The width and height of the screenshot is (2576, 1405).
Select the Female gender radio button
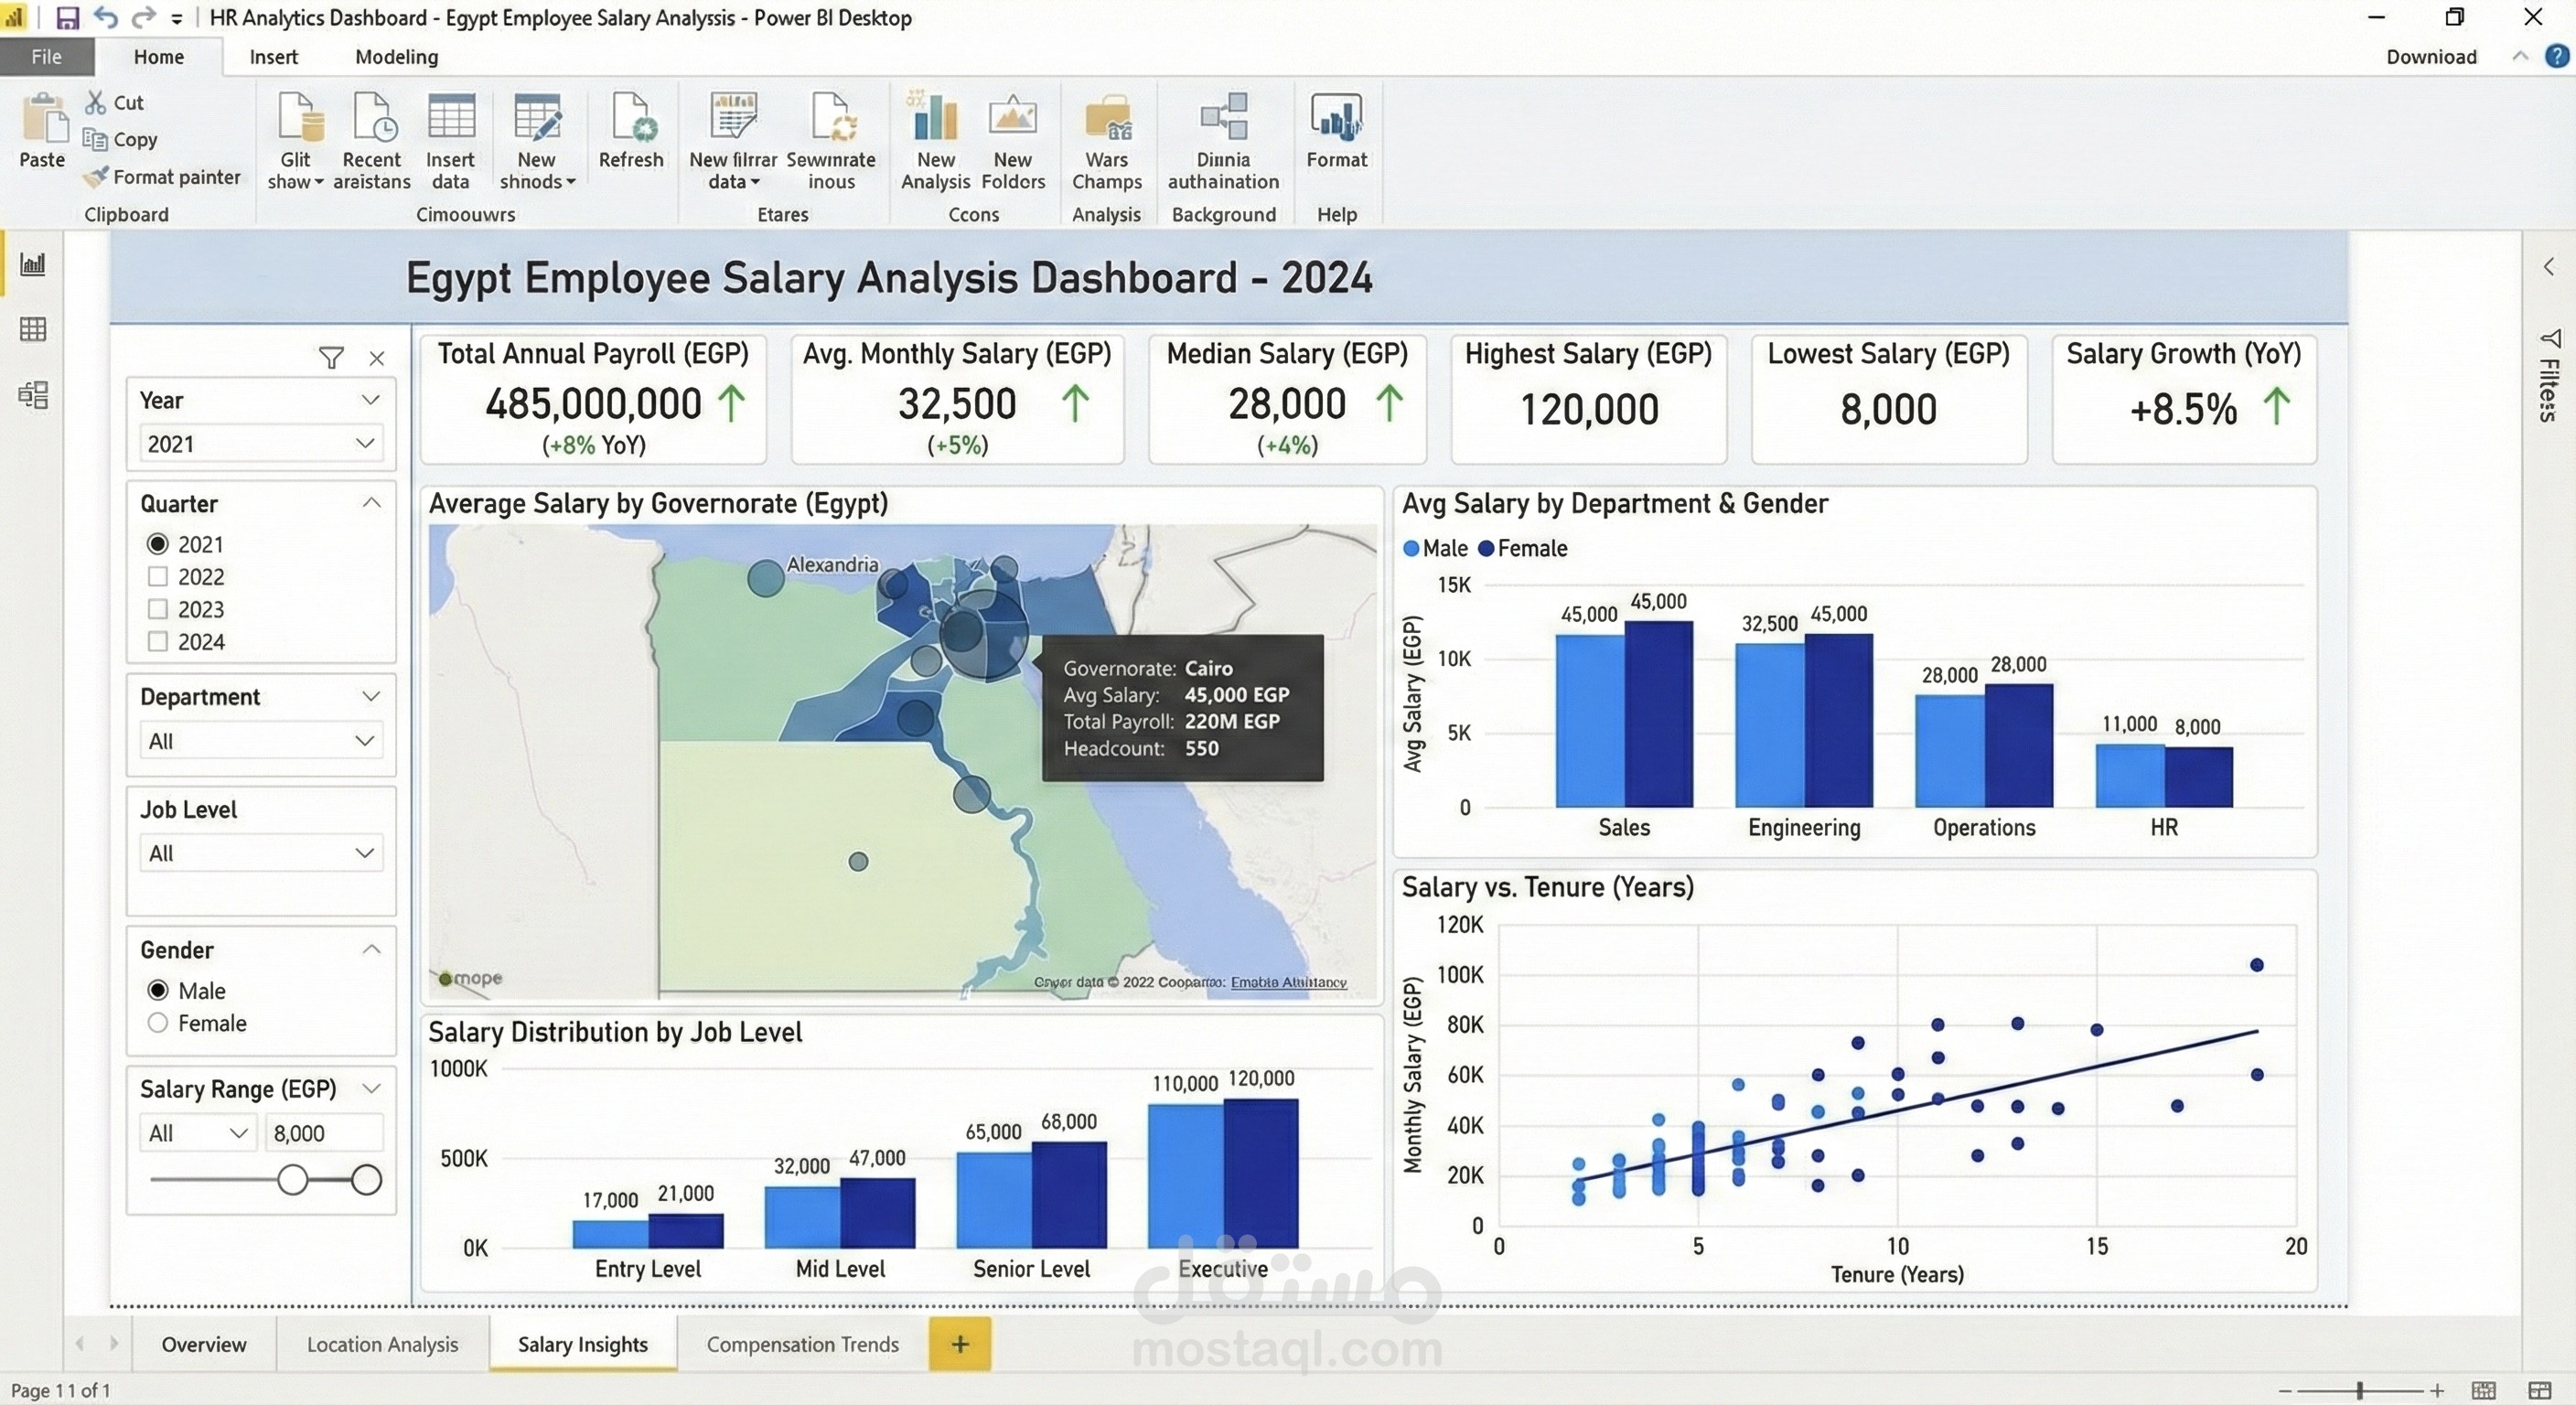(157, 1023)
